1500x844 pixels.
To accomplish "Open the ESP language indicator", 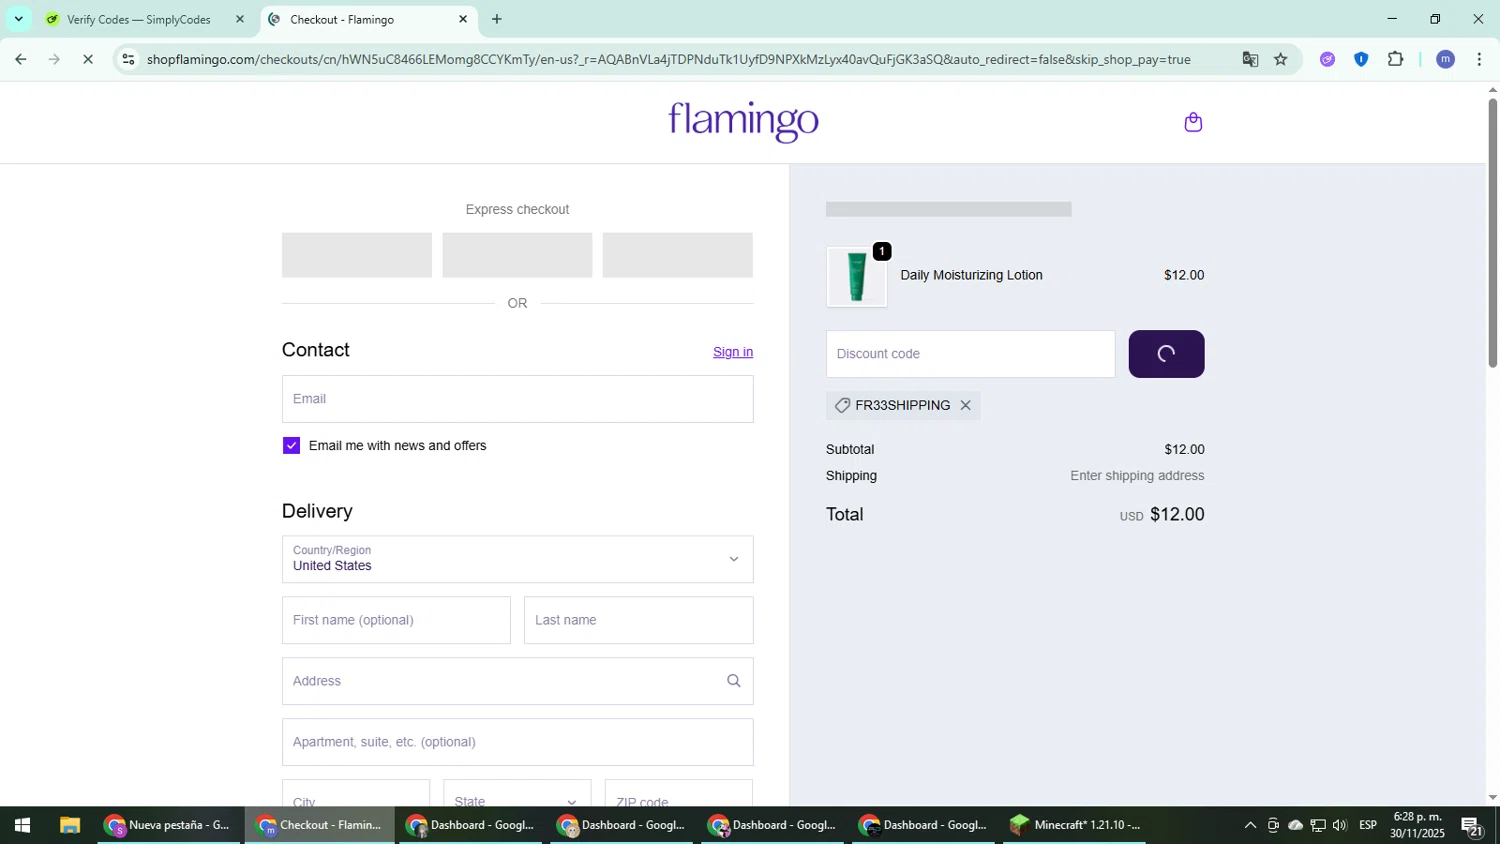I will pyautogui.click(x=1368, y=825).
